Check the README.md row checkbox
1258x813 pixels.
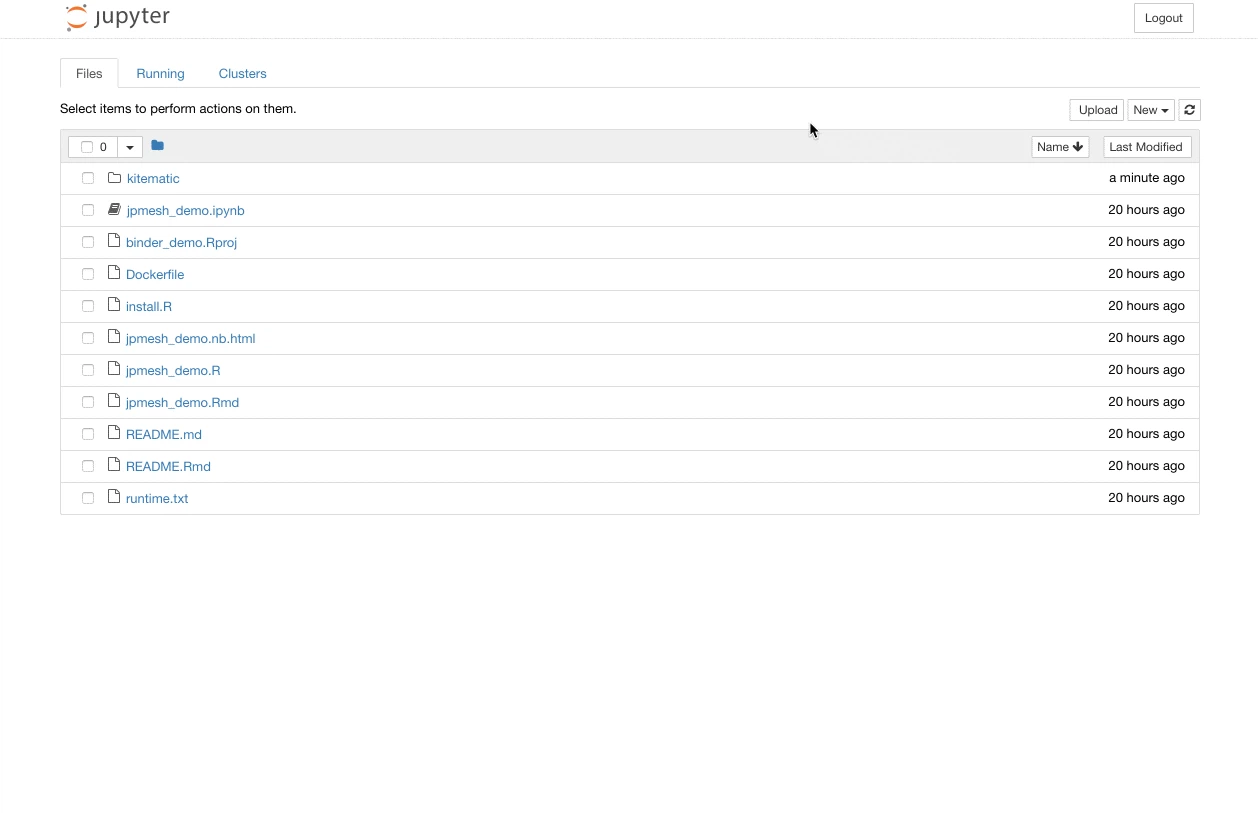coord(88,434)
